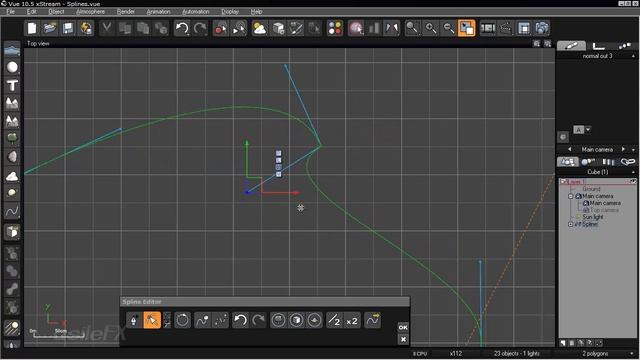
Task: Save the scene using the floppy disk icon
Action: coord(68,28)
